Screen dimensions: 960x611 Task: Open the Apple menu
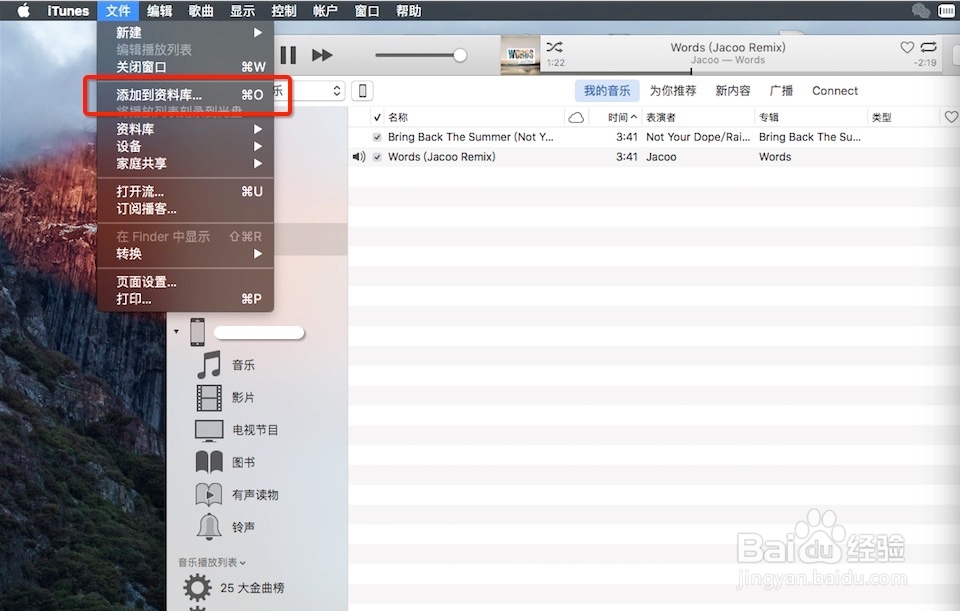click(23, 10)
